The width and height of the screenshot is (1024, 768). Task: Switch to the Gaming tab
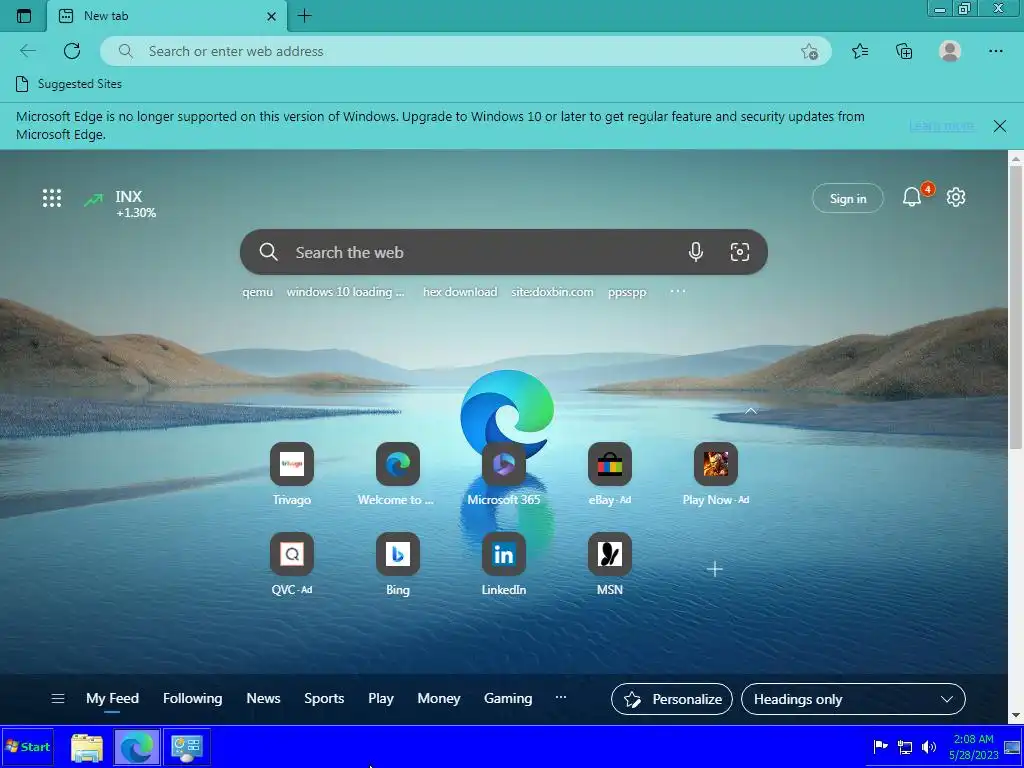[x=508, y=699]
